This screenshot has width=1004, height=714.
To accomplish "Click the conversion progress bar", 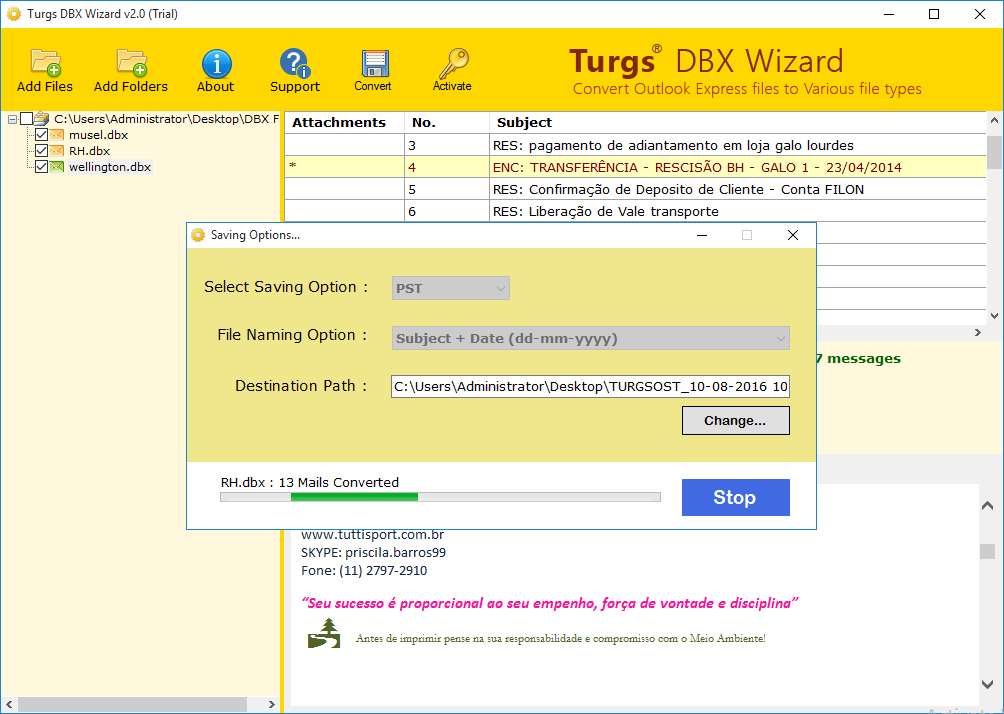I will (x=441, y=497).
